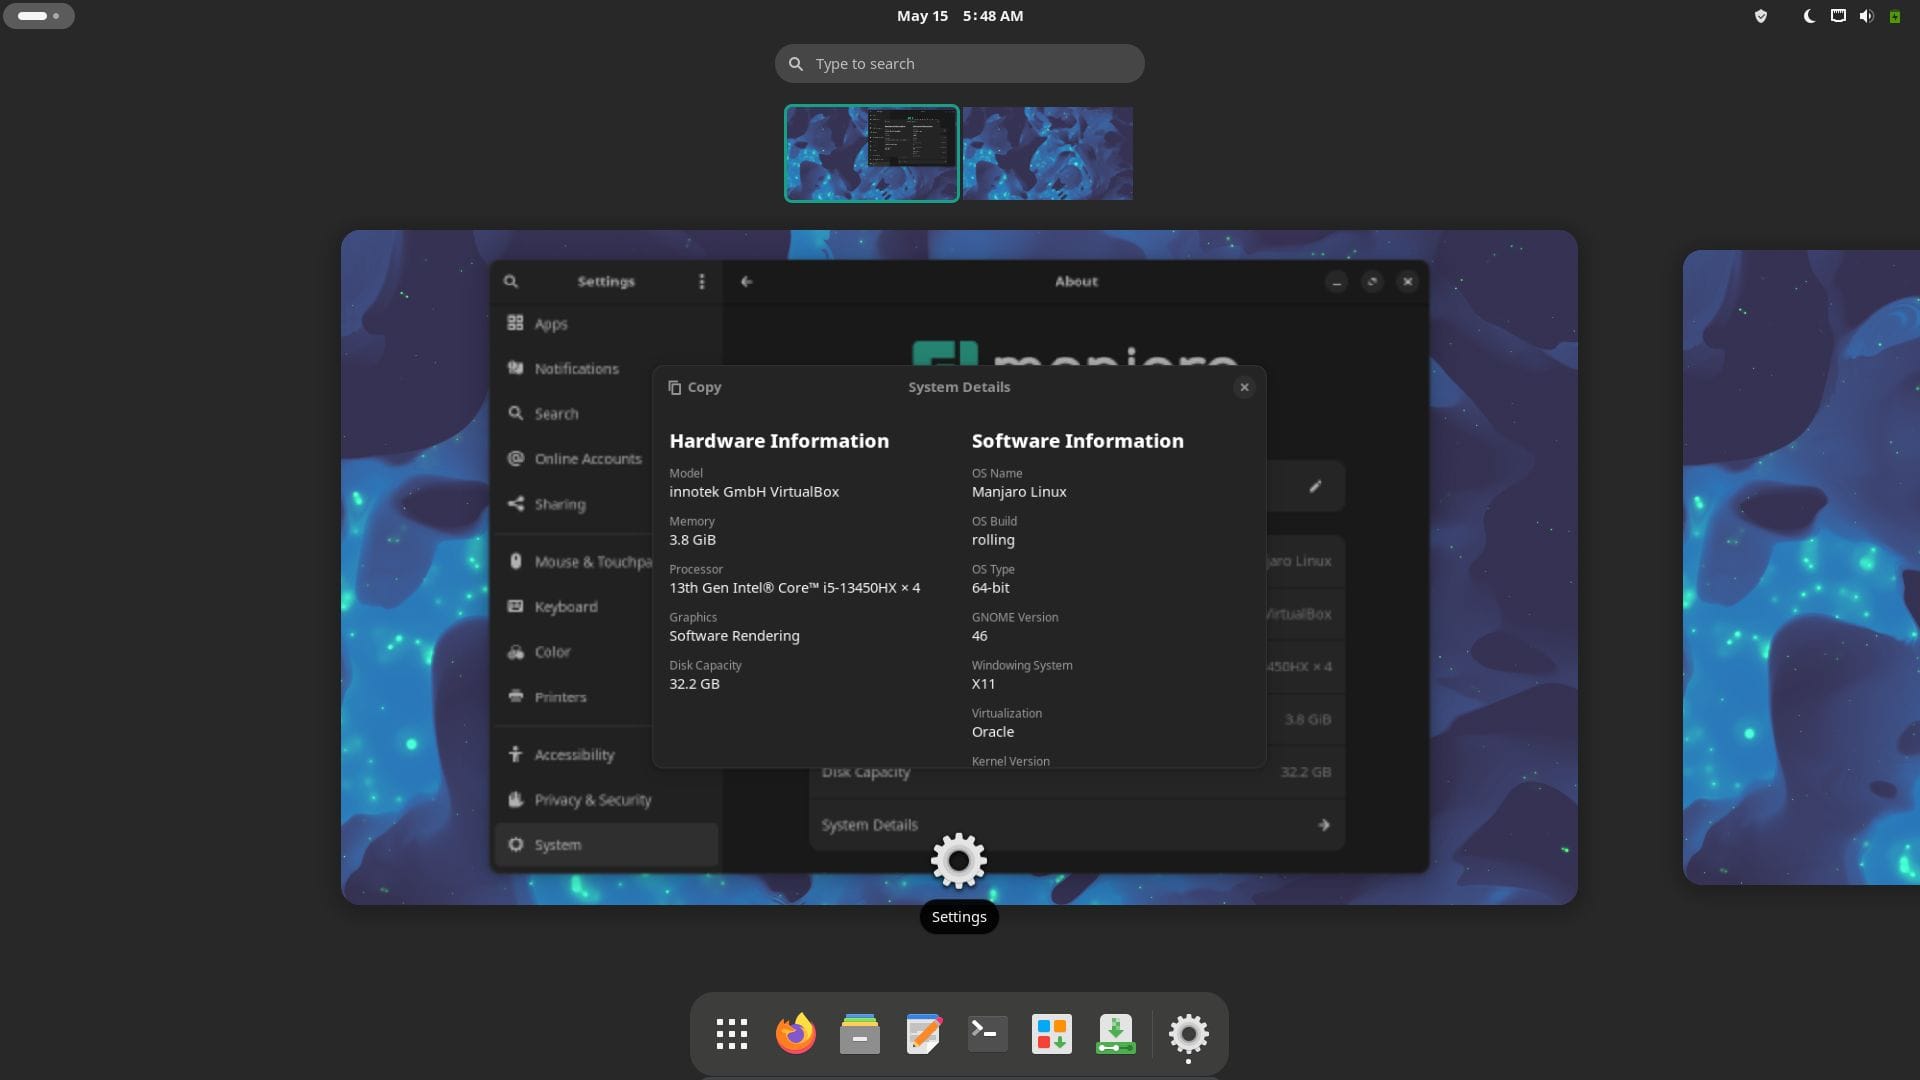Image resolution: width=1920 pixels, height=1080 pixels.
Task: Click the volume icon in the top bar
Action: click(1867, 16)
